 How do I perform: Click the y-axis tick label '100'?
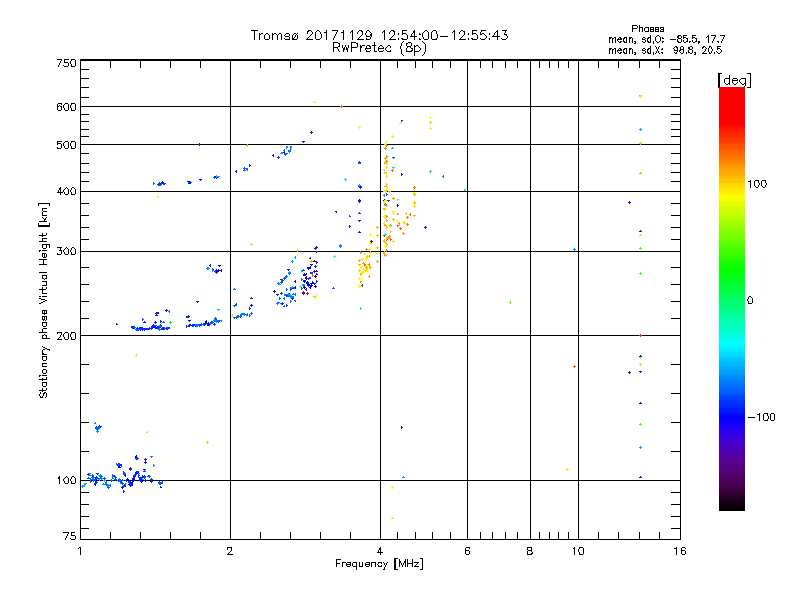(x=66, y=480)
